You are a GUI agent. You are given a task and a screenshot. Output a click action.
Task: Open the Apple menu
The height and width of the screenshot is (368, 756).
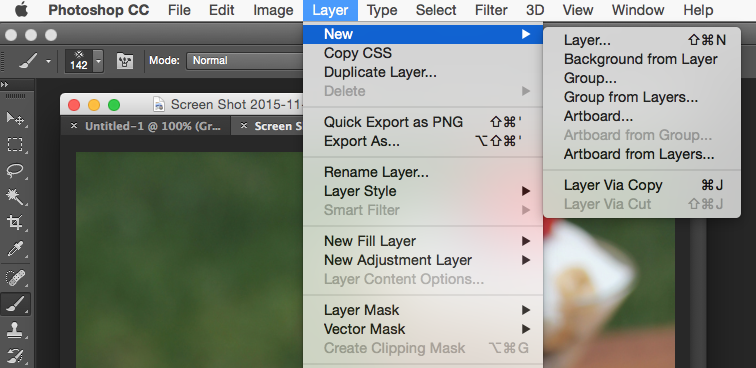(21, 10)
